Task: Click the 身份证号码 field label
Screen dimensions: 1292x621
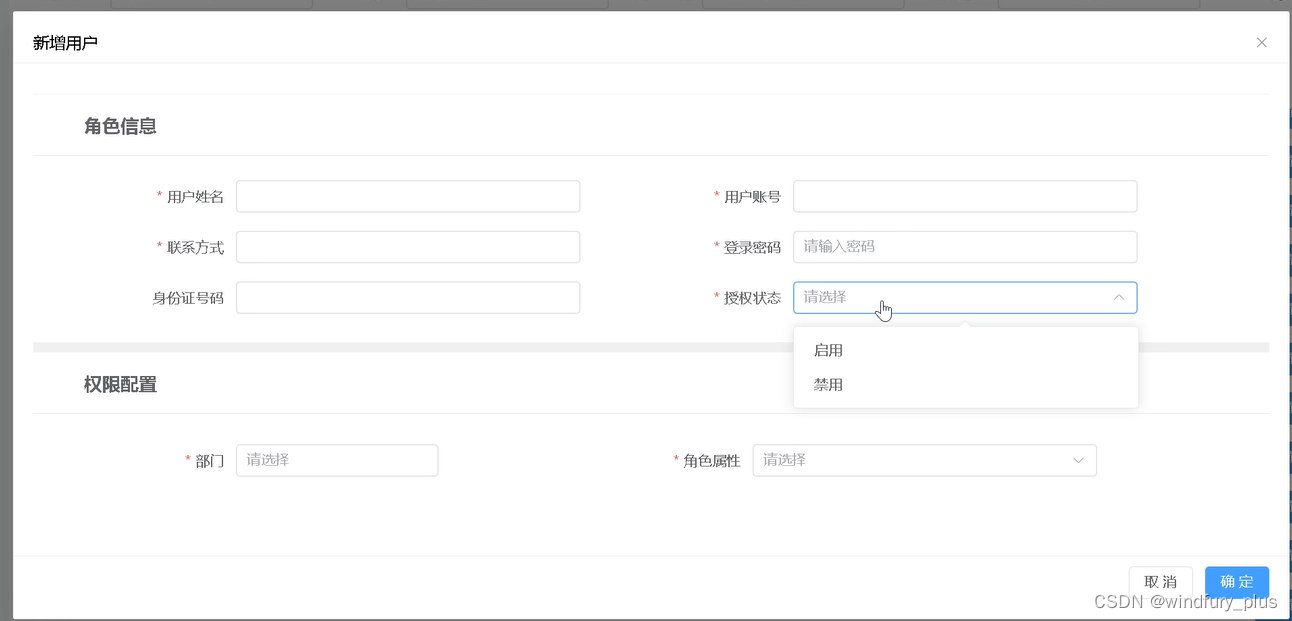Action: (x=188, y=298)
